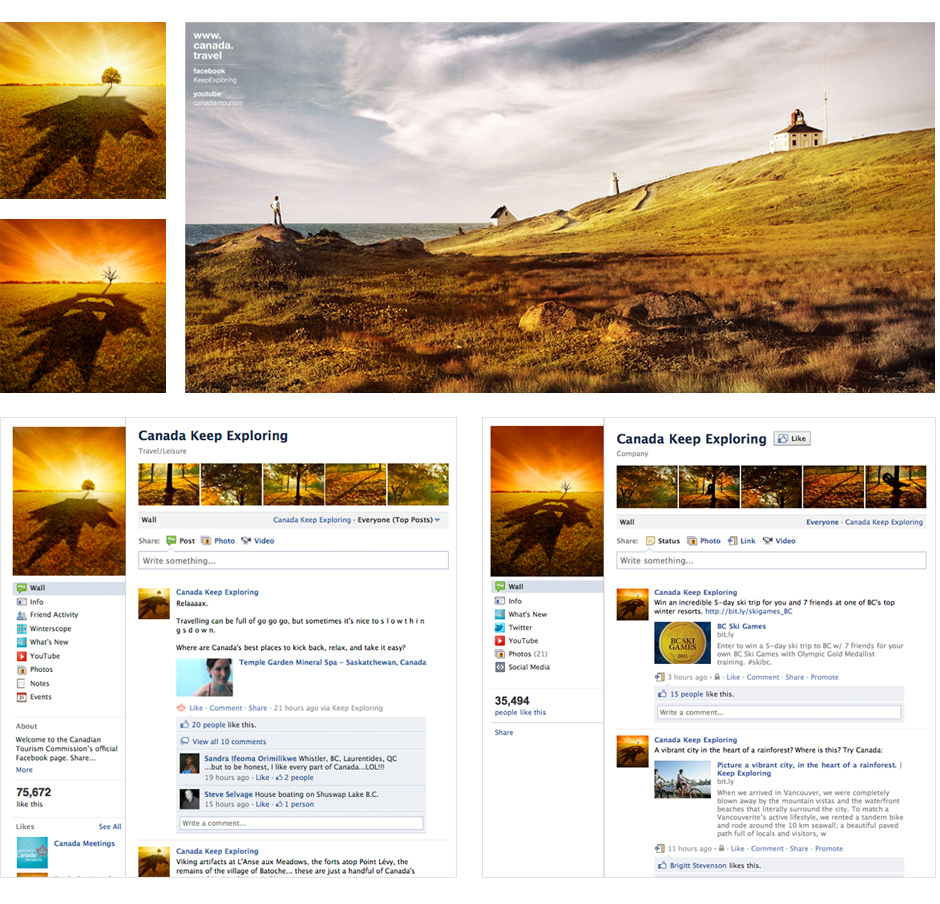Click the What's New icon on the Company page
940x904 pixels.
pyautogui.click(x=500, y=614)
